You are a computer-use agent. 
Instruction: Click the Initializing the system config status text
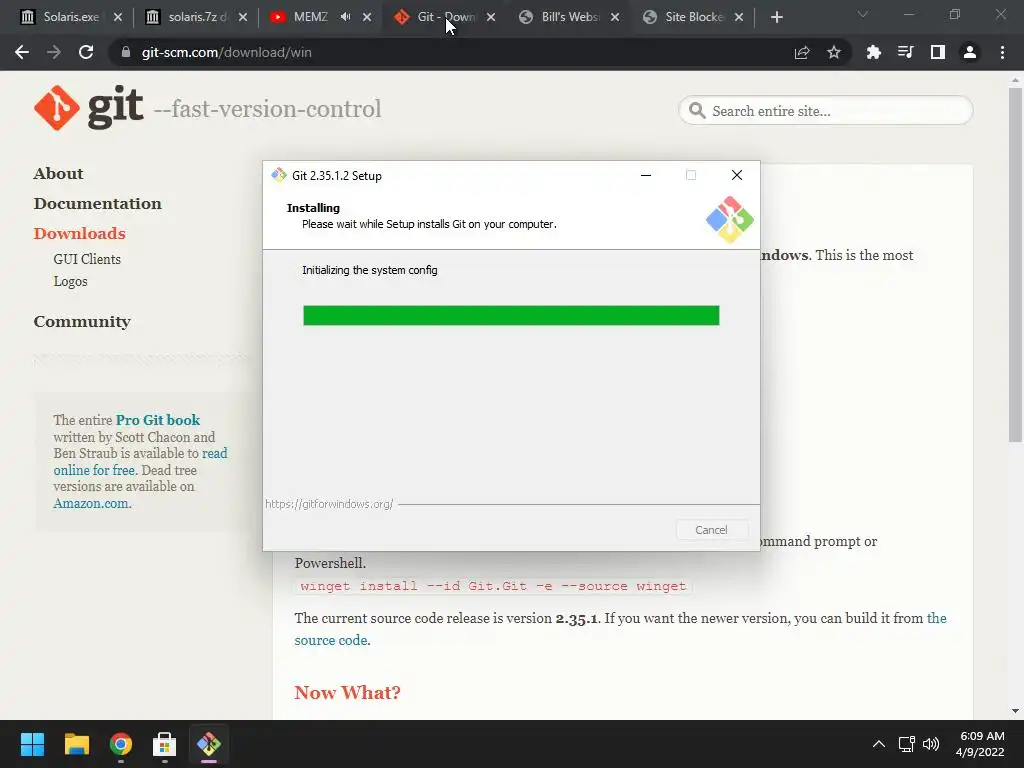click(370, 270)
